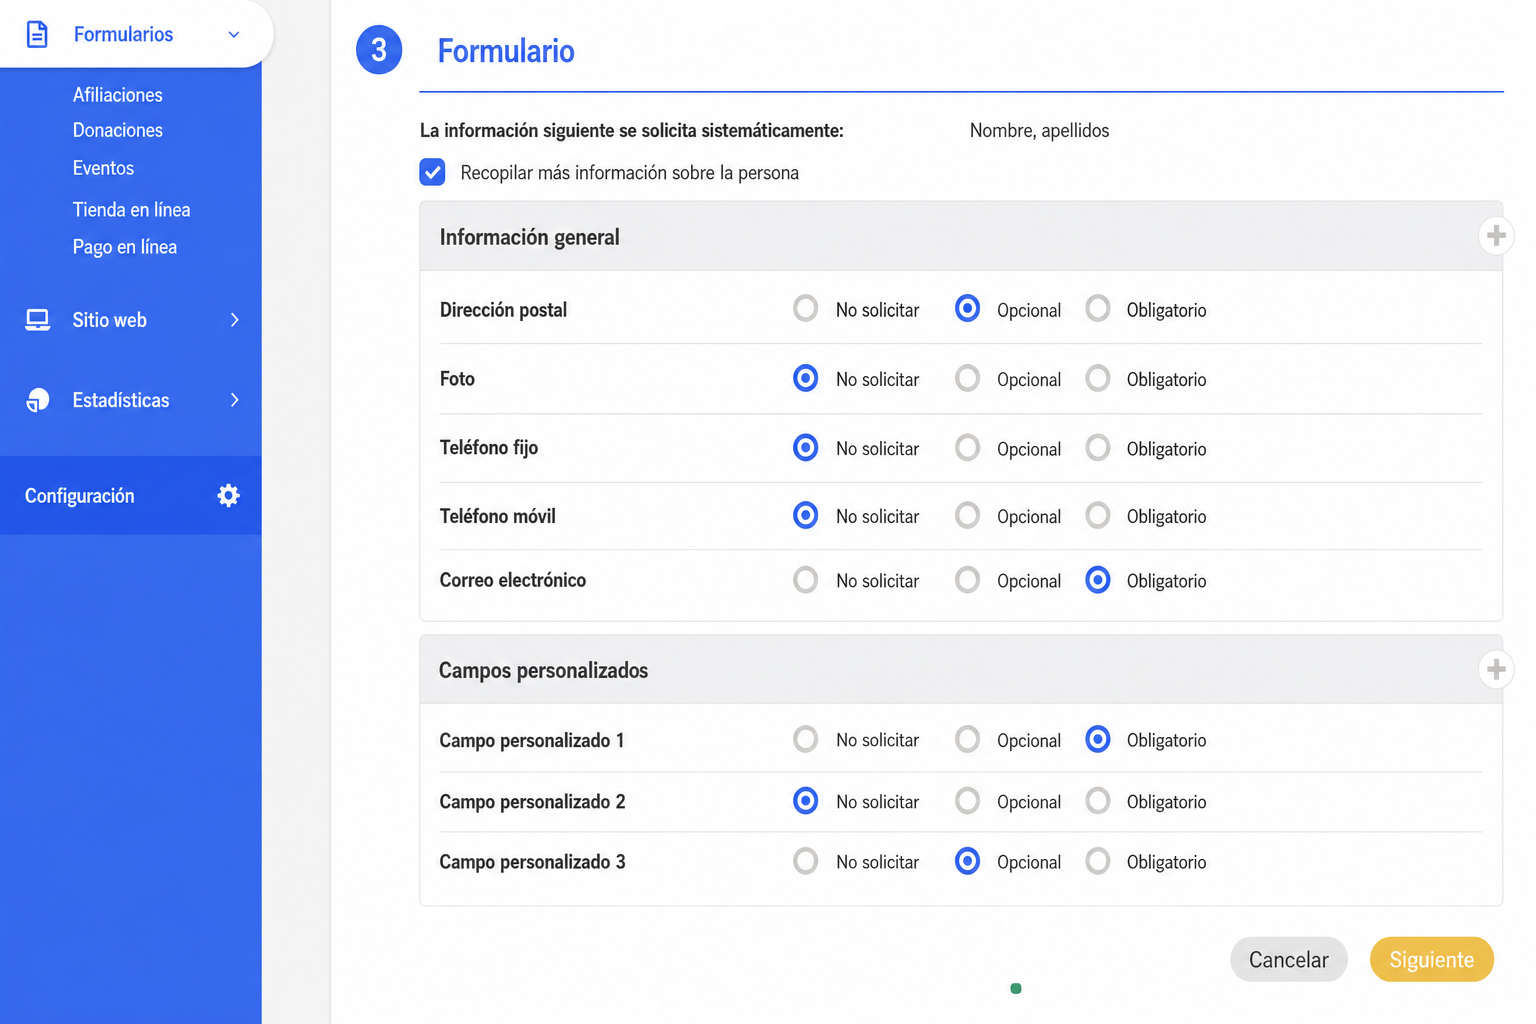Open Afiliaciones in the sidebar
Viewport: 1536px width, 1024px height.
[117, 95]
